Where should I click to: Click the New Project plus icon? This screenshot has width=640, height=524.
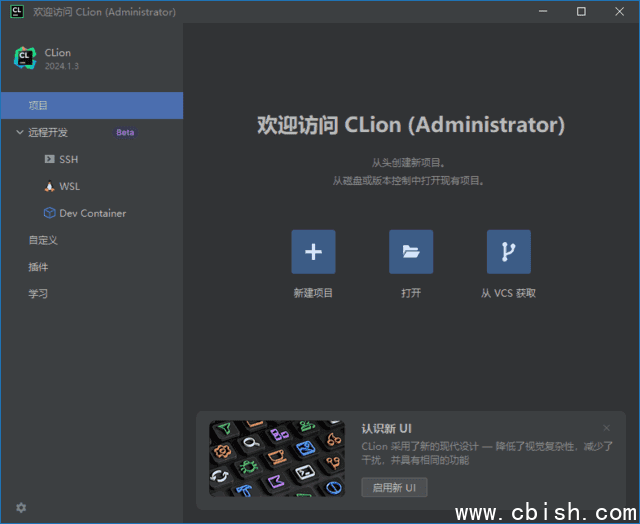313,252
